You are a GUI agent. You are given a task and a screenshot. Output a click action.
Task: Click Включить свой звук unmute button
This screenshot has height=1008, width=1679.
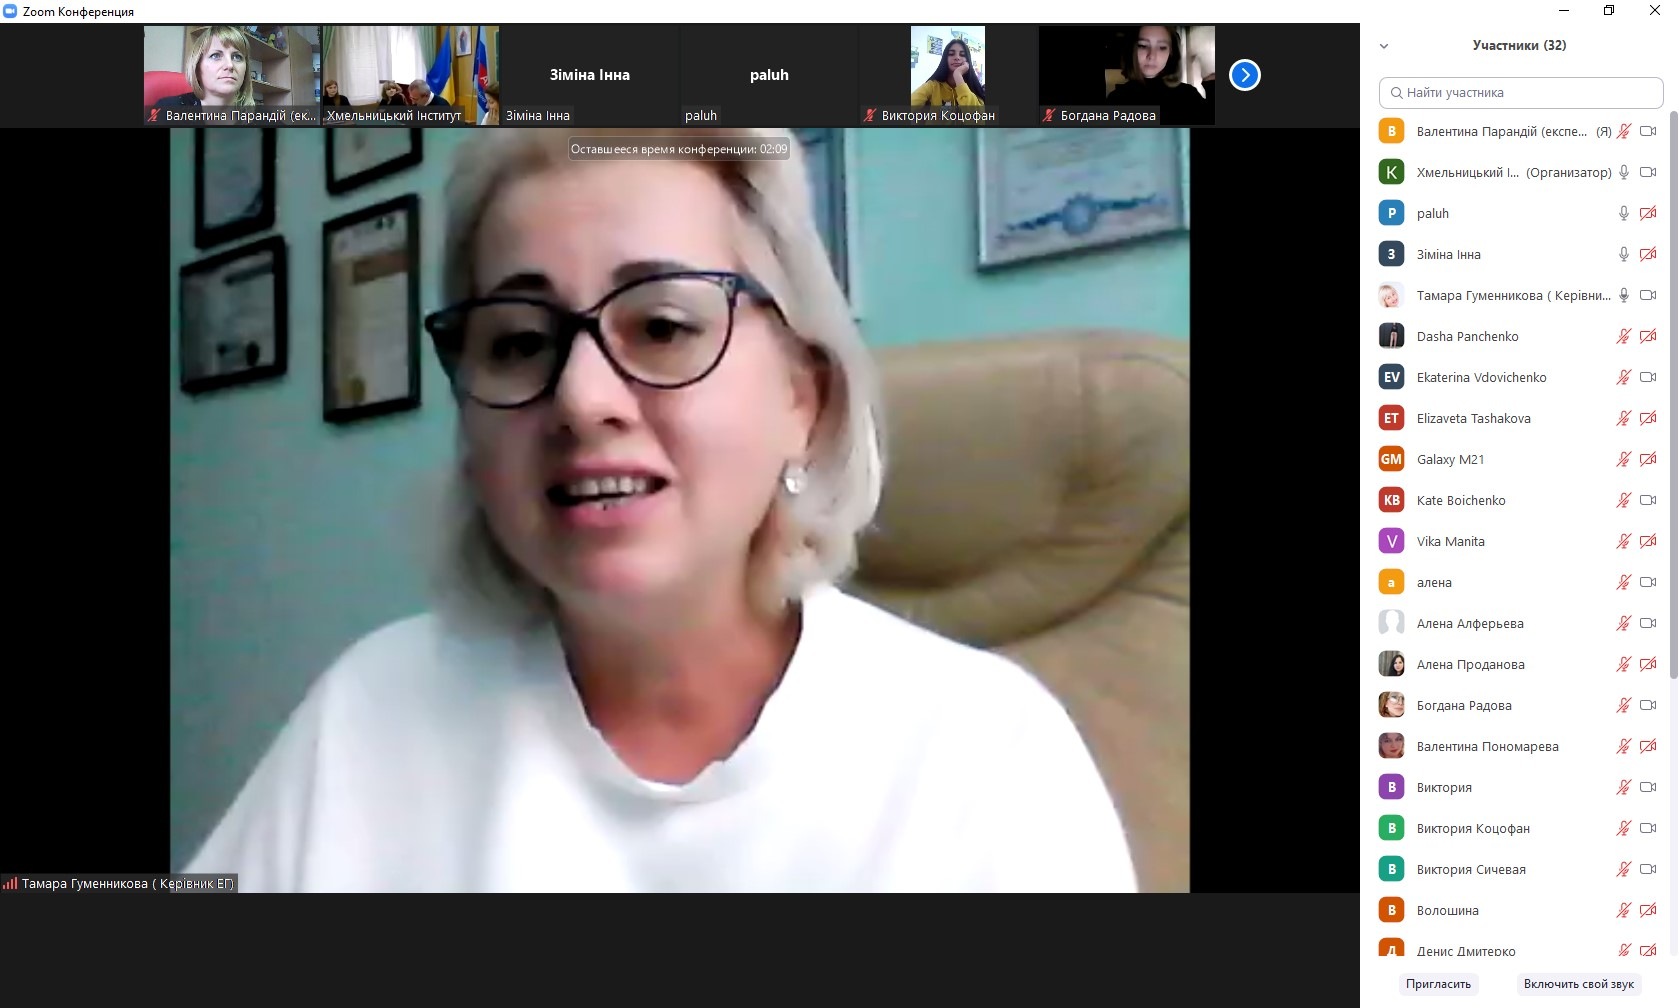point(1578,984)
